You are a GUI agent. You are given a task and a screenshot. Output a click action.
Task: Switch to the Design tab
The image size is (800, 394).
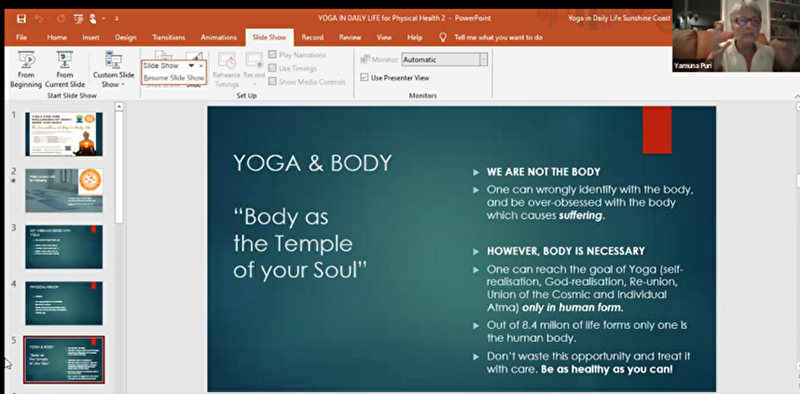[x=126, y=37]
